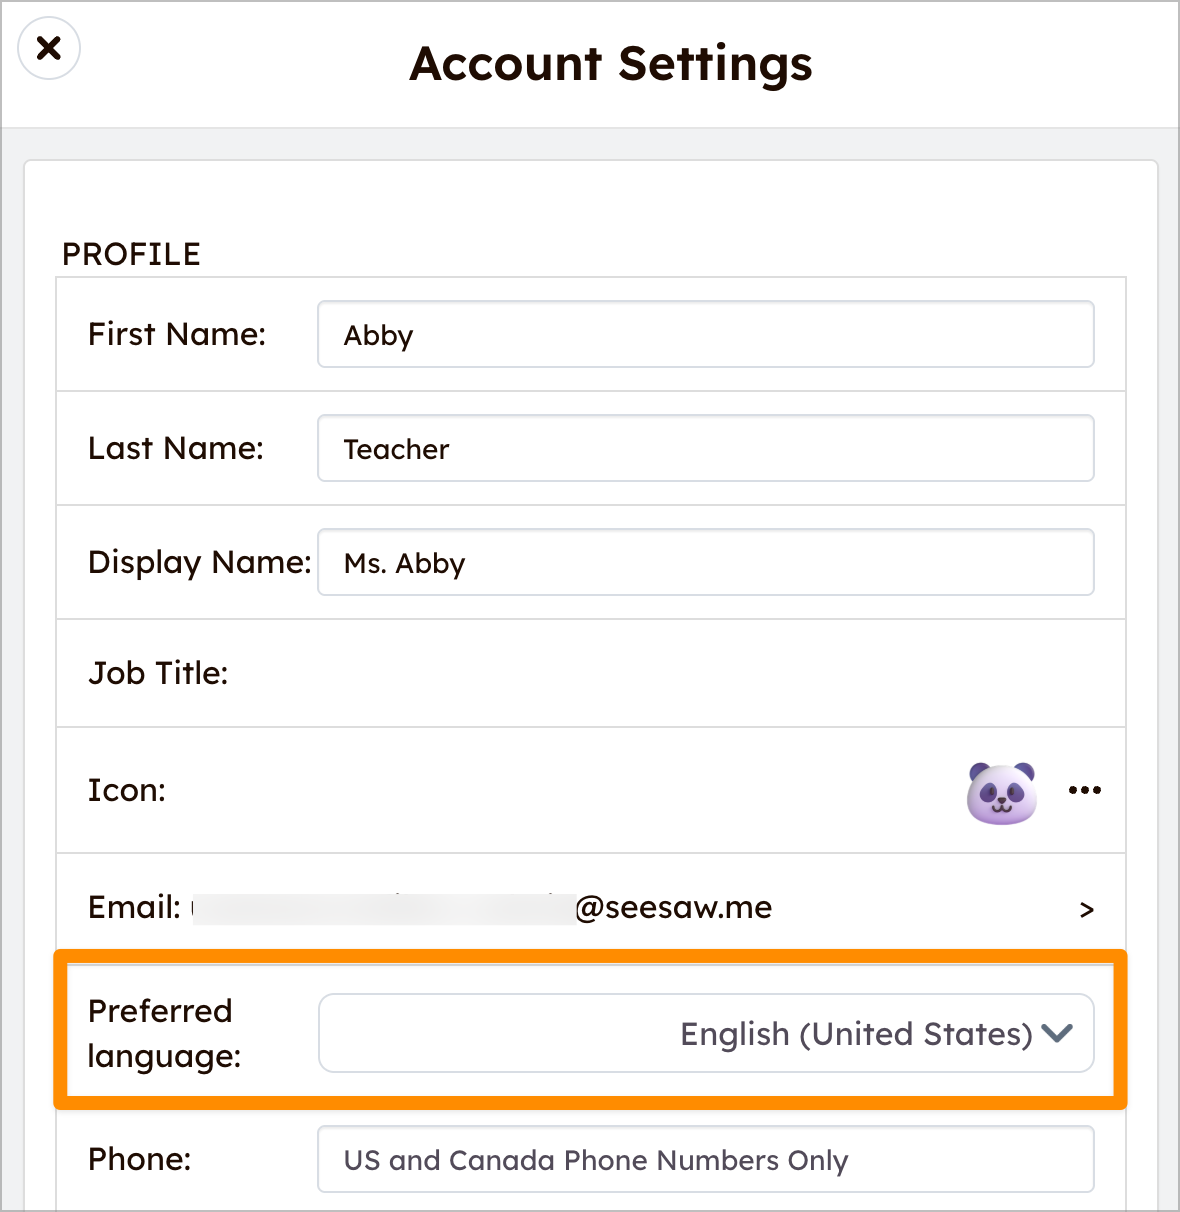The width and height of the screenshot is (1180, 1212).
Task: Select the @seesaw.me email address
Action: (x=673, y=908)
